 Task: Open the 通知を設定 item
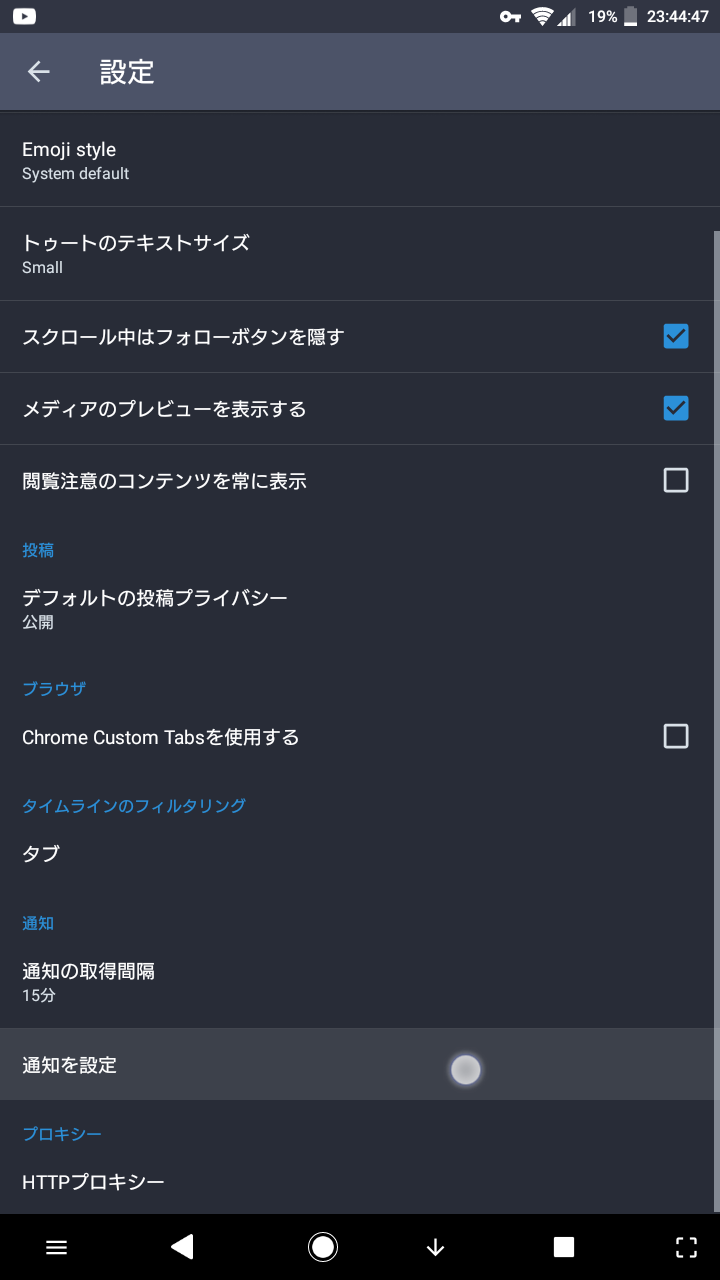360,1065
